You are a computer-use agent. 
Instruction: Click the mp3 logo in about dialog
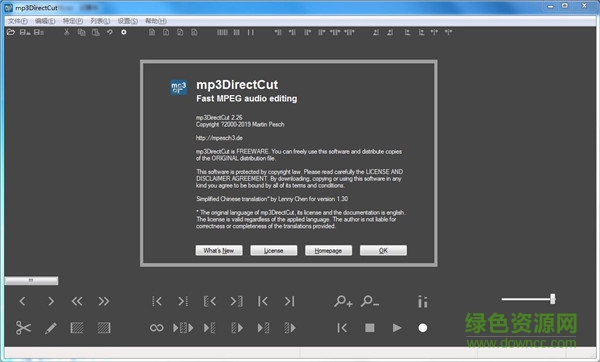point(178,88)
